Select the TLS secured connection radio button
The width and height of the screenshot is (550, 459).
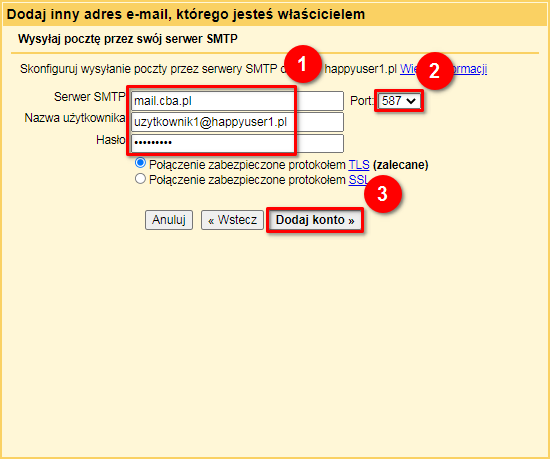140,163
